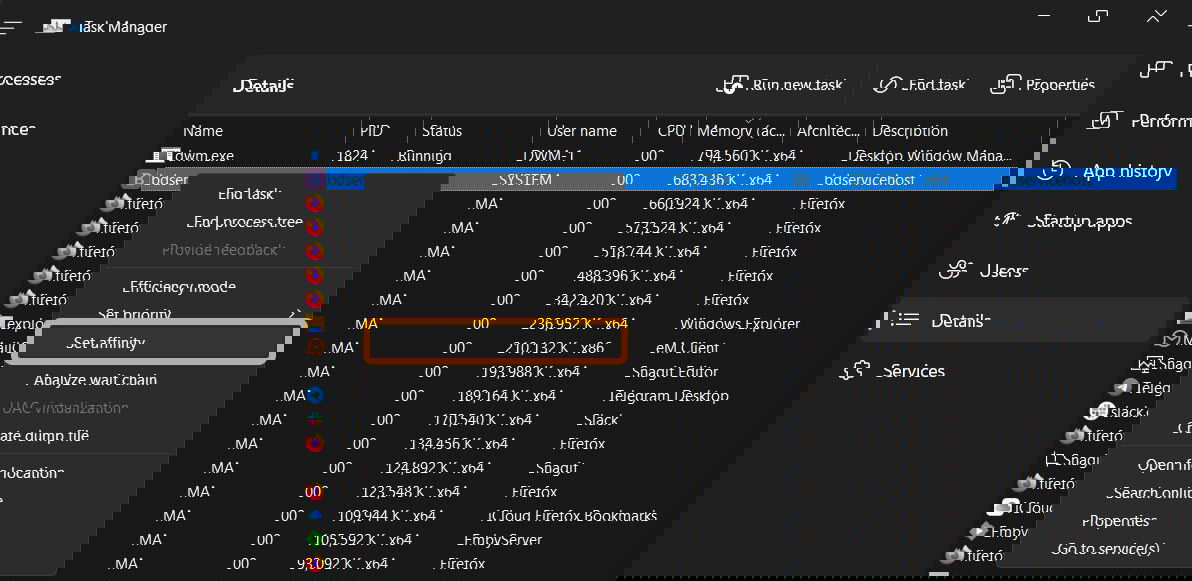Viewport: 1192px width, 581px height.
Task: Open the hamburger navigation menu
Action: pyautogui.click(x=11, y=27)
